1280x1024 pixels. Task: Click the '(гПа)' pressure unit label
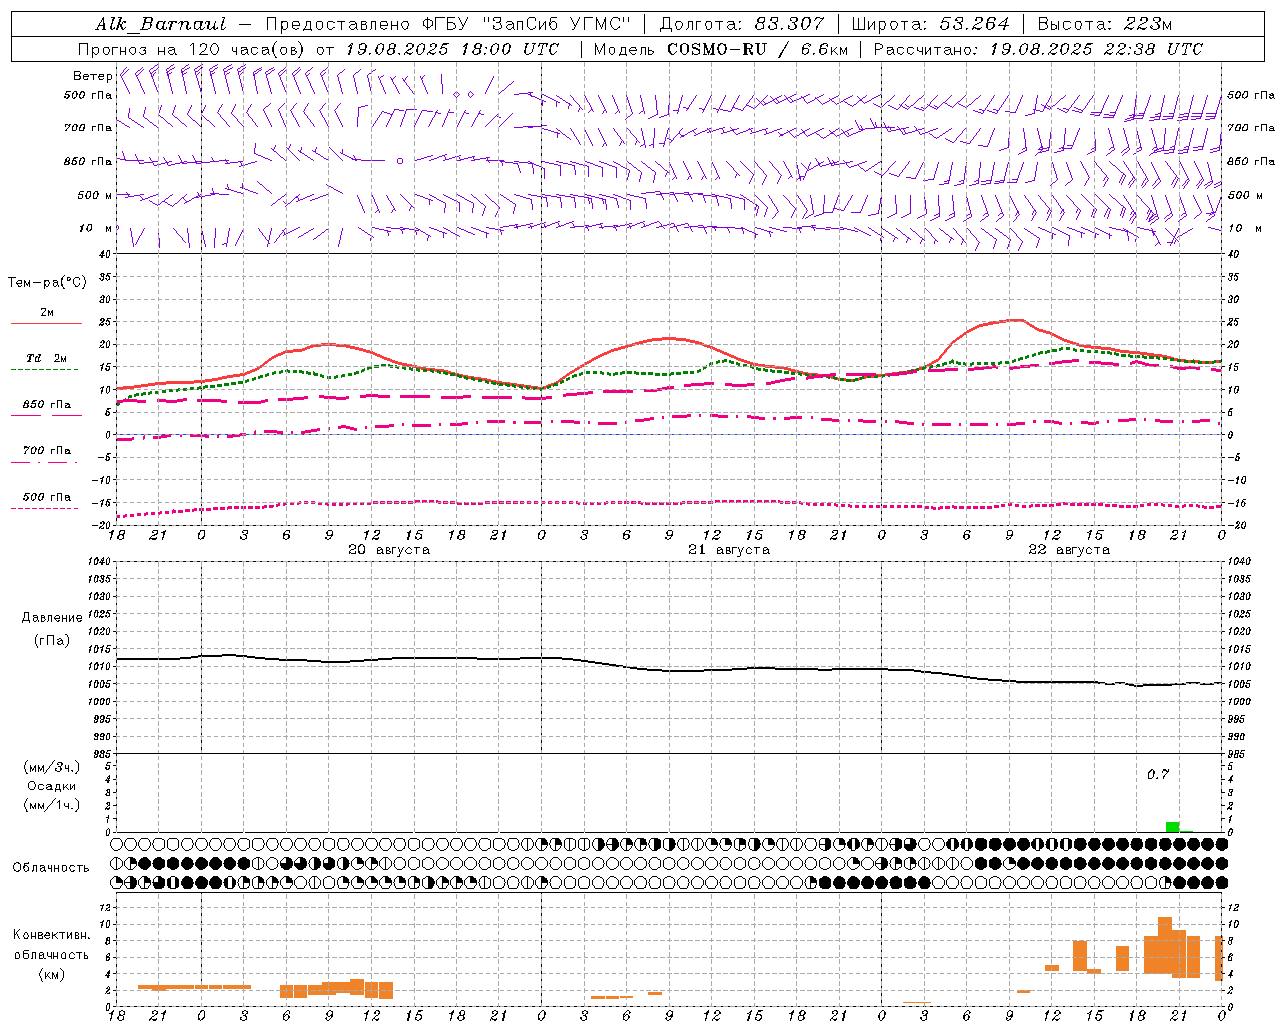(51, 641)
